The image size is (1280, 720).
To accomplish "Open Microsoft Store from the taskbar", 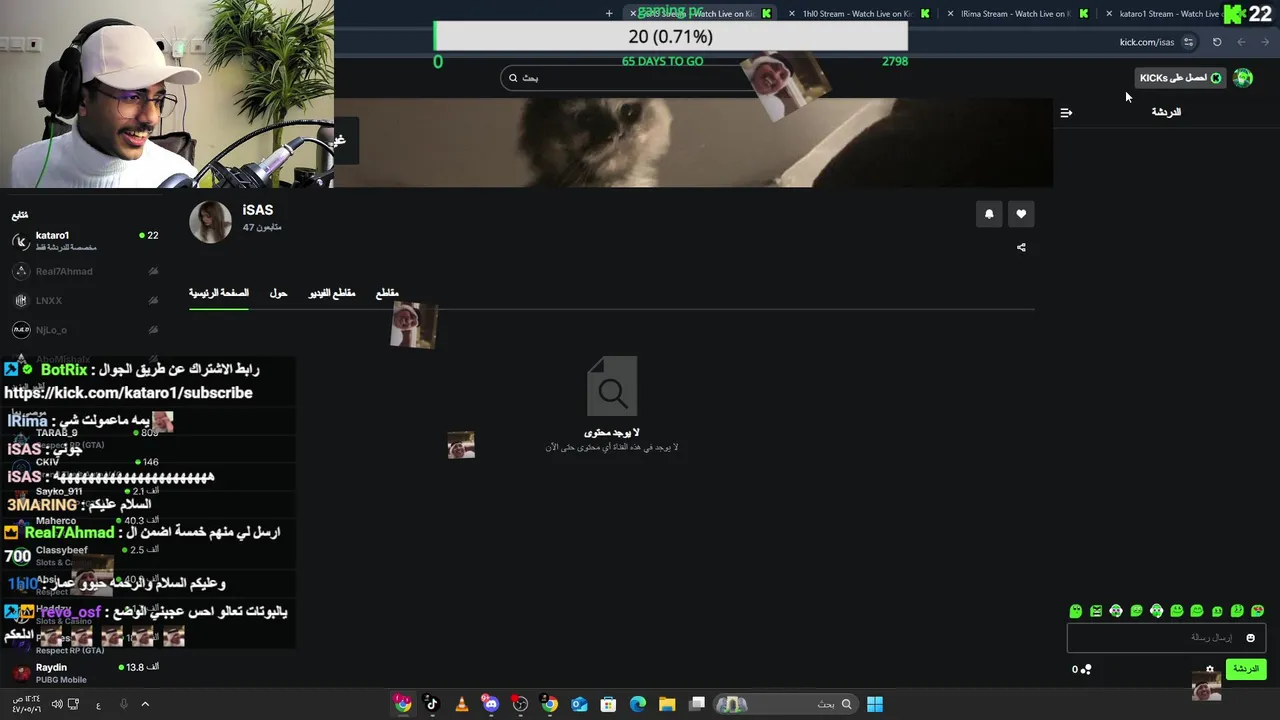I will click(608, 704).
